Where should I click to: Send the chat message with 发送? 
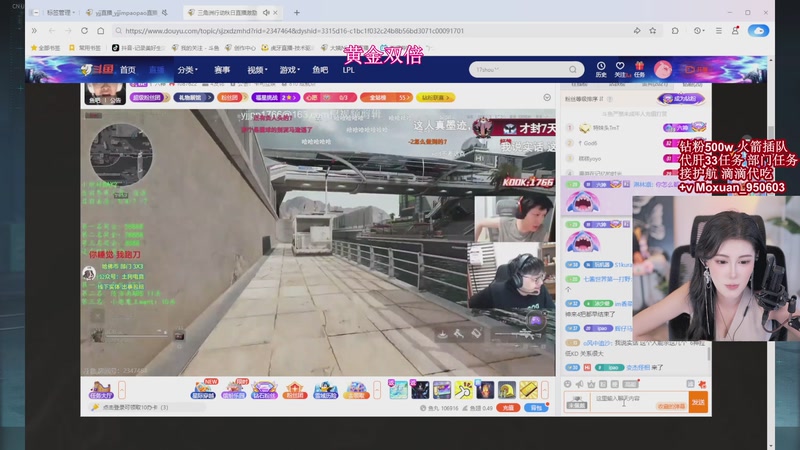point(698,402)
